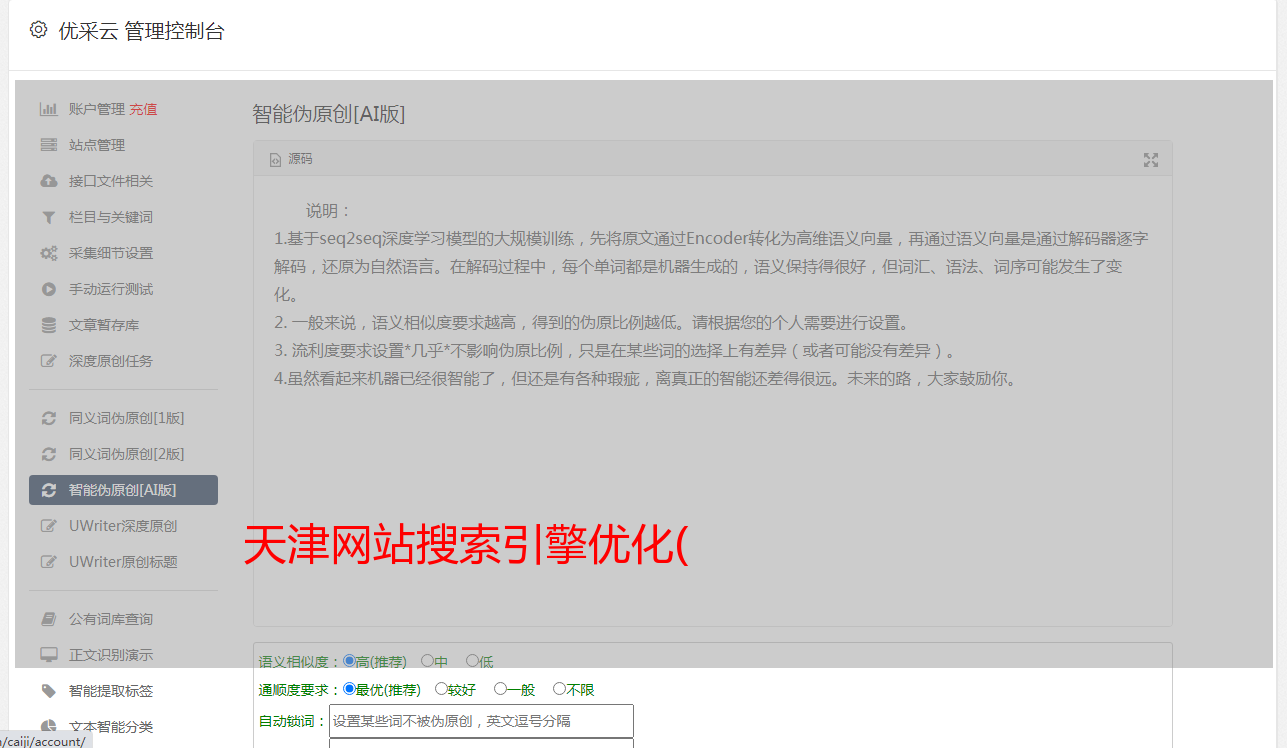This screenshot has height=748, width=1287.
Task: Select 语义相似度 中 radio
Action: 427,661
